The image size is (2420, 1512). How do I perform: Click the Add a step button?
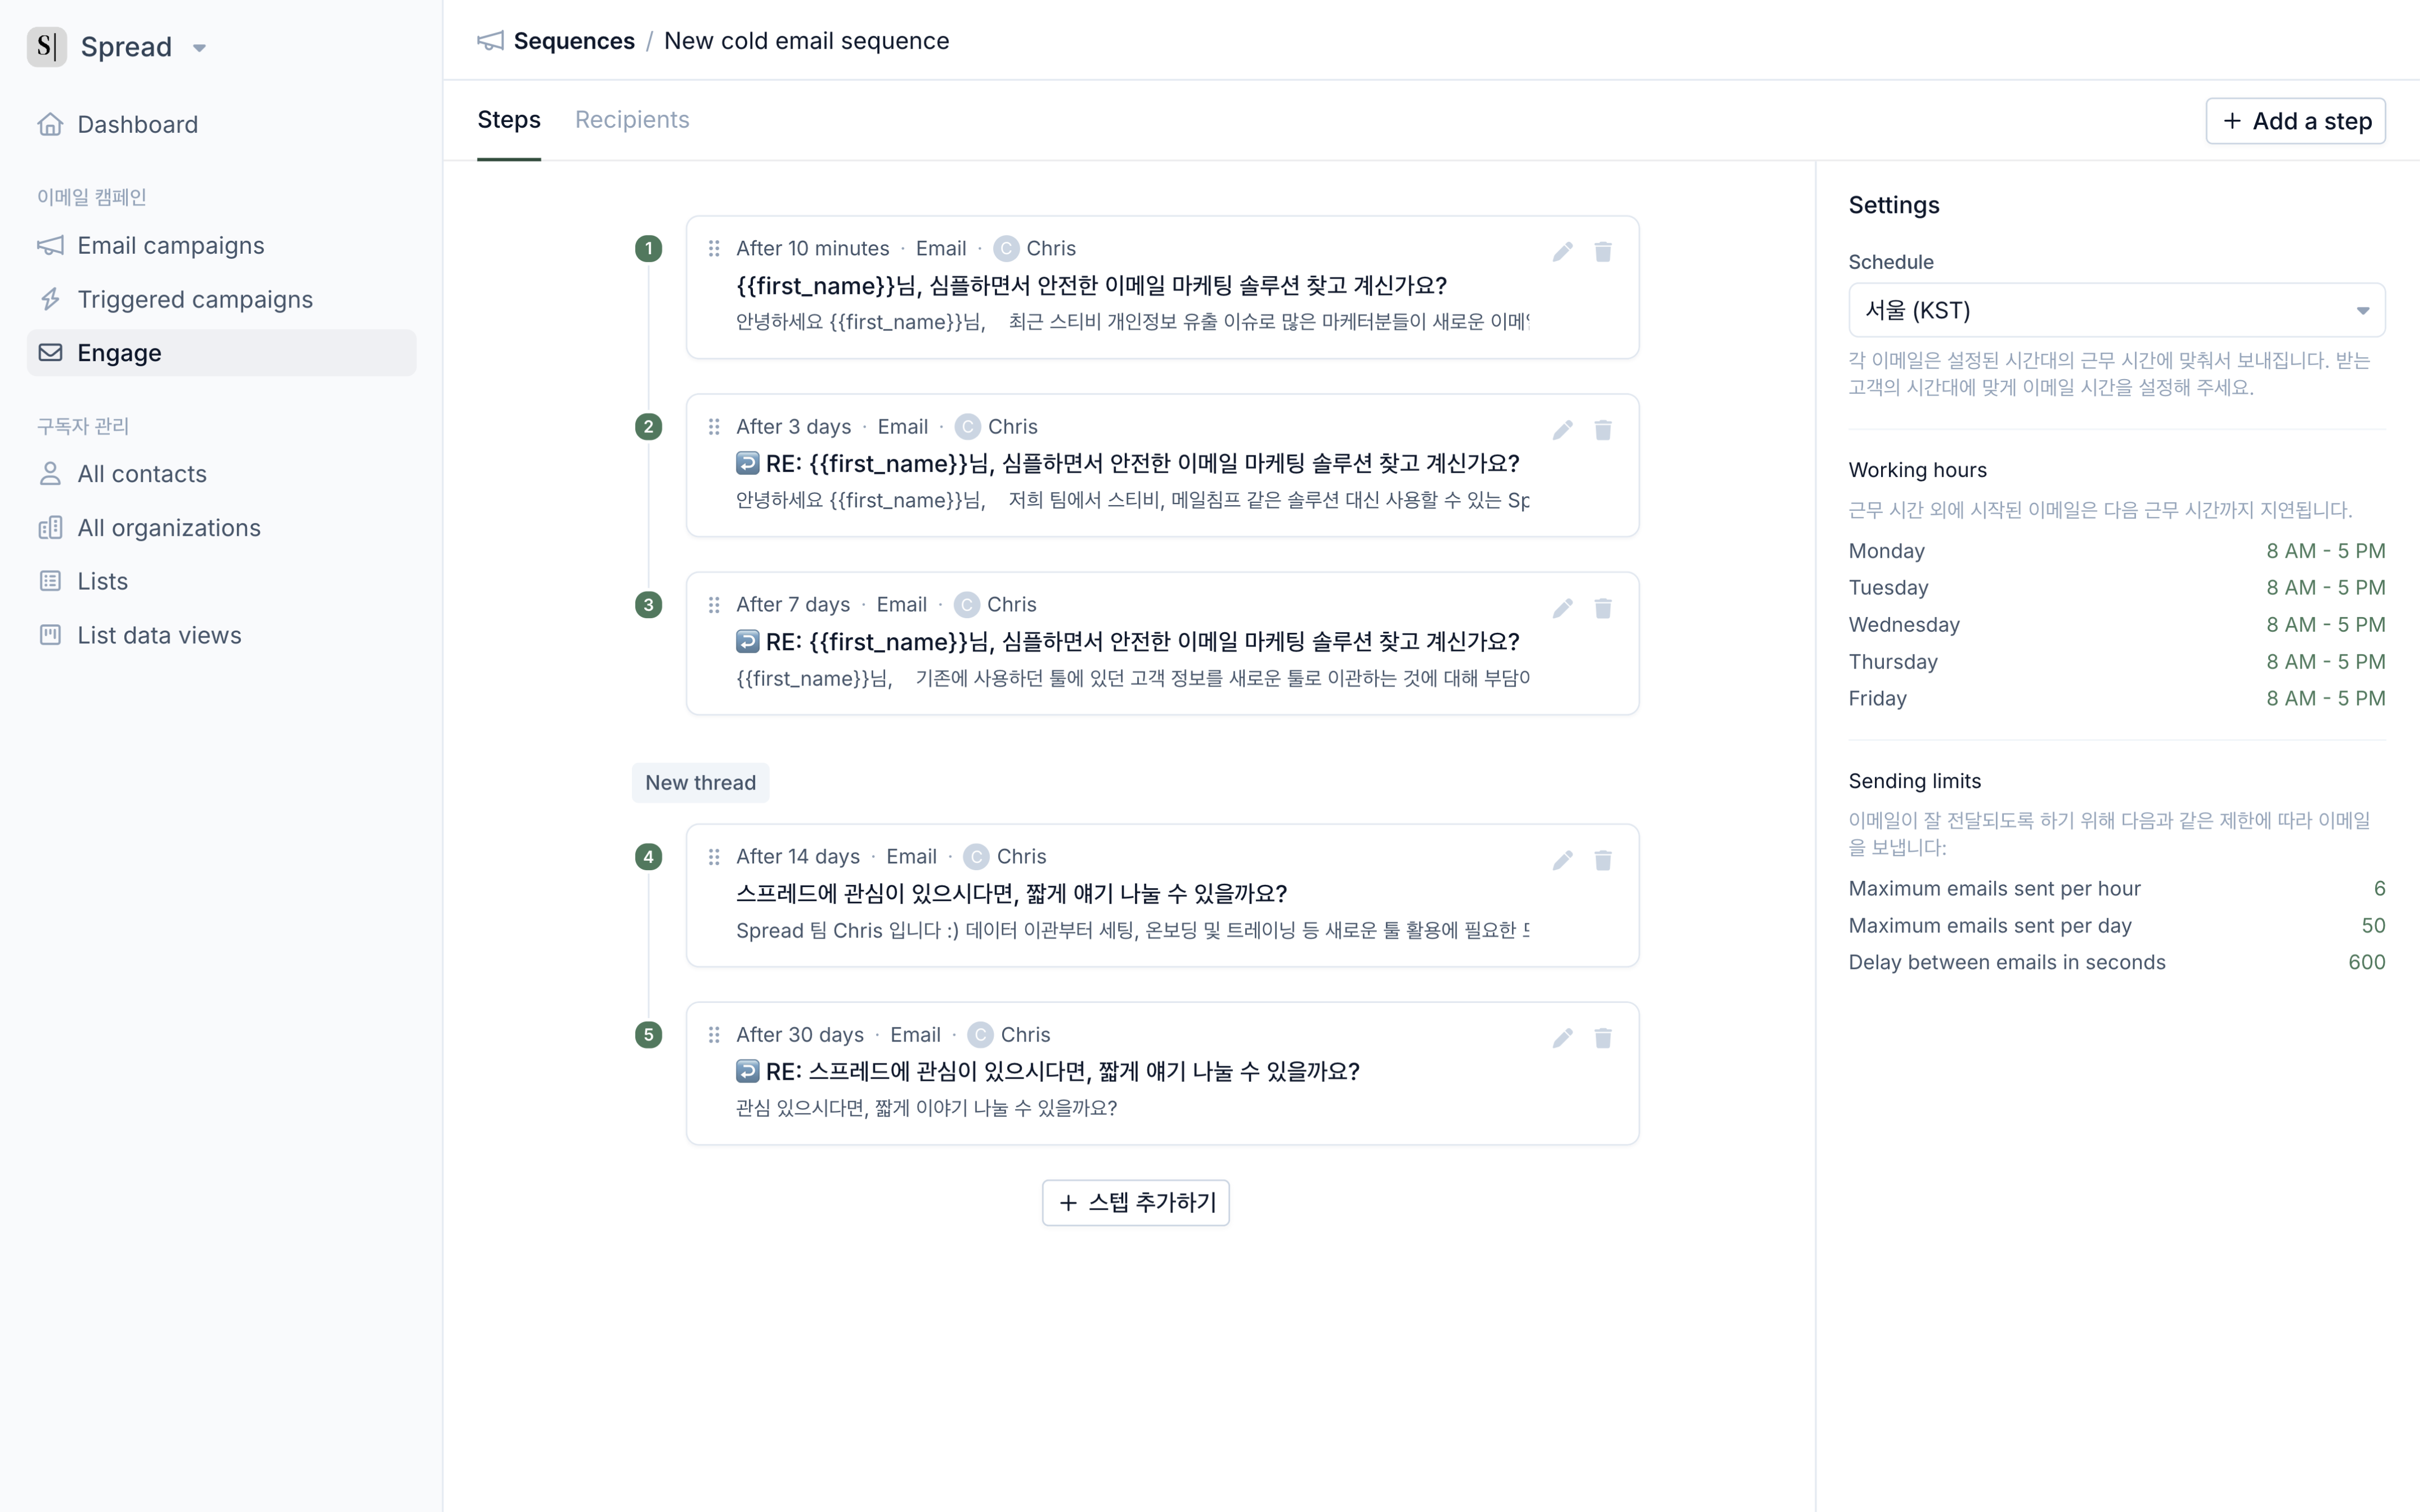(x=2295, y=121)
